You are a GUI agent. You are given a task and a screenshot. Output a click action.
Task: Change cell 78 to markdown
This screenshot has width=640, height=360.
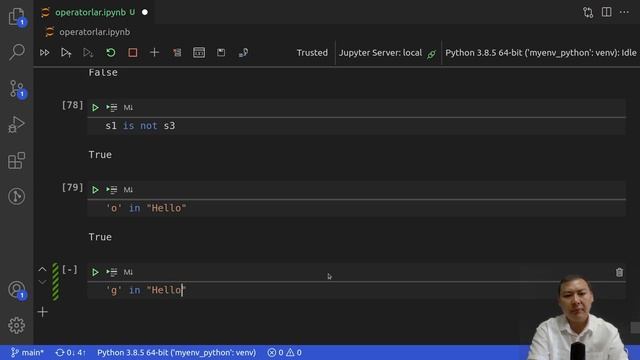coord(128,108)
